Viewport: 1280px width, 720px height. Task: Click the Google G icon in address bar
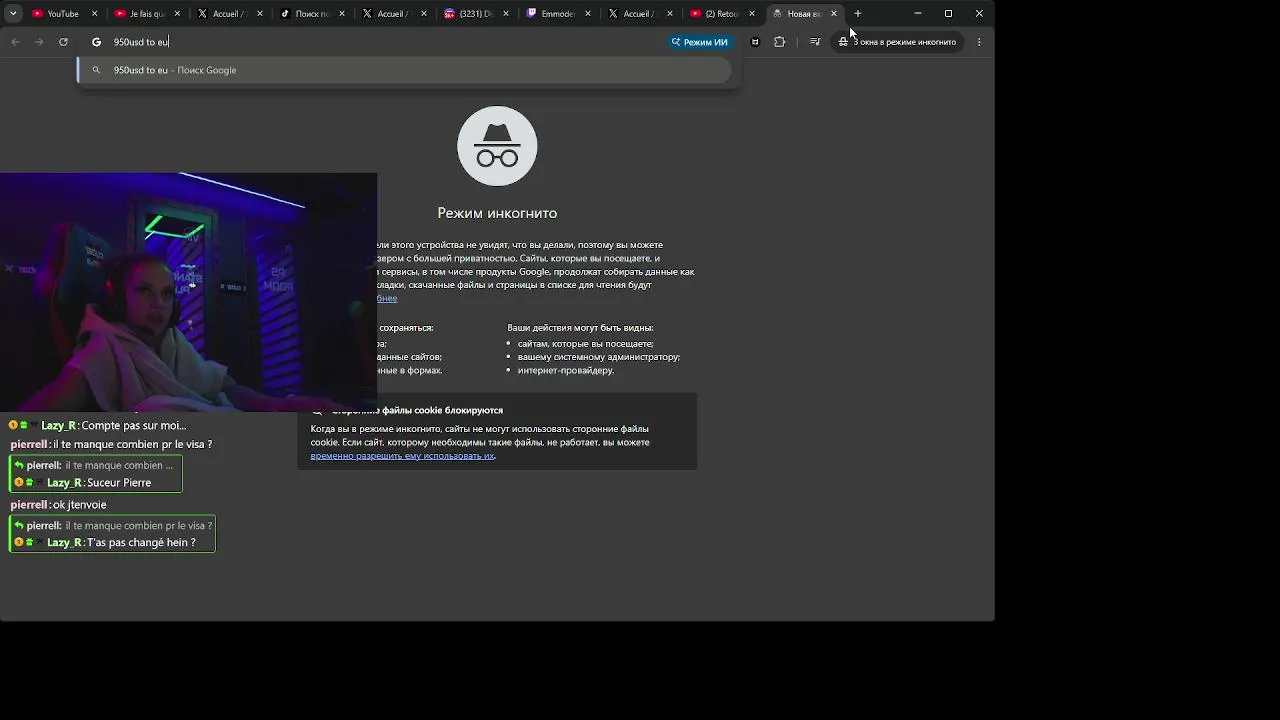(x=96, y=42)
